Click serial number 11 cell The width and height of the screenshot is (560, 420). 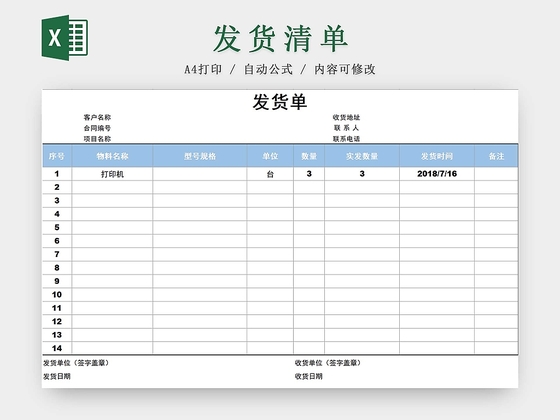57,308
